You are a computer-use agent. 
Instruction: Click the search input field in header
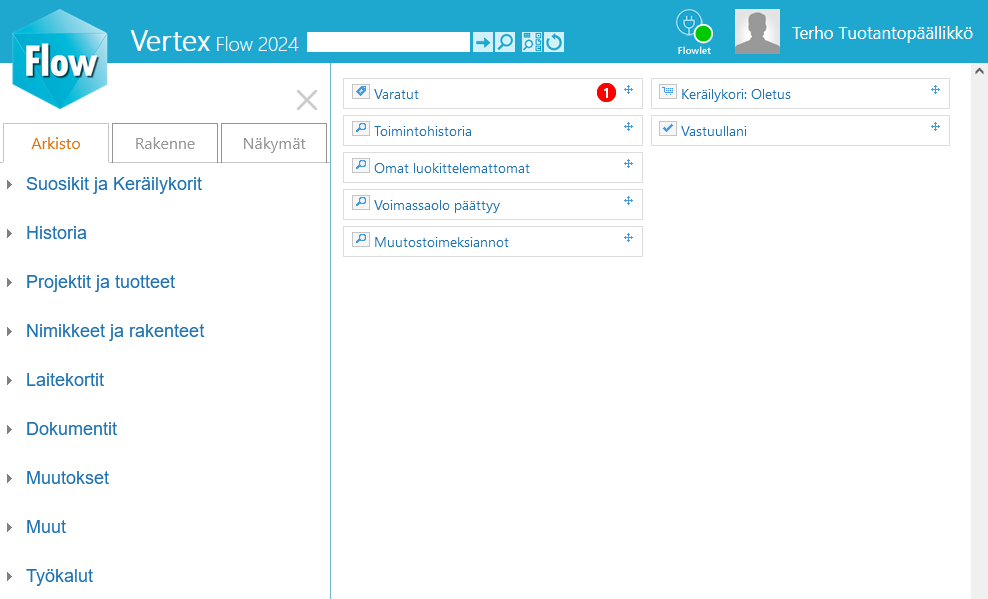pos(388,42)
